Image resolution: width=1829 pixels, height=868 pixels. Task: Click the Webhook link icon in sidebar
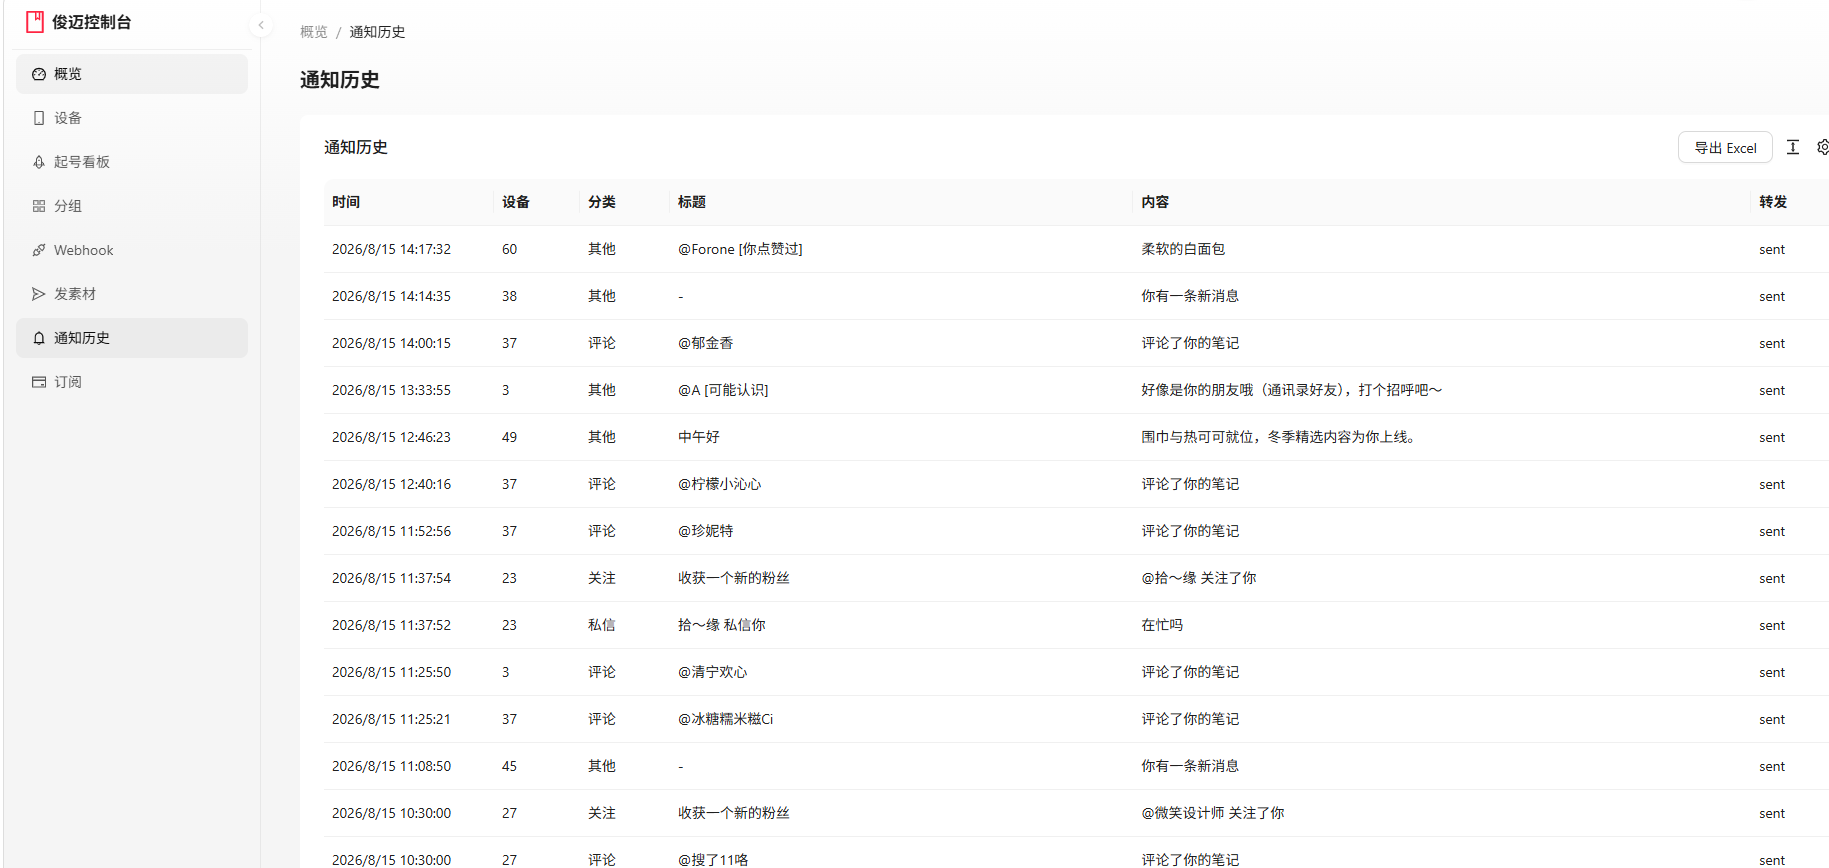point(39,250)
